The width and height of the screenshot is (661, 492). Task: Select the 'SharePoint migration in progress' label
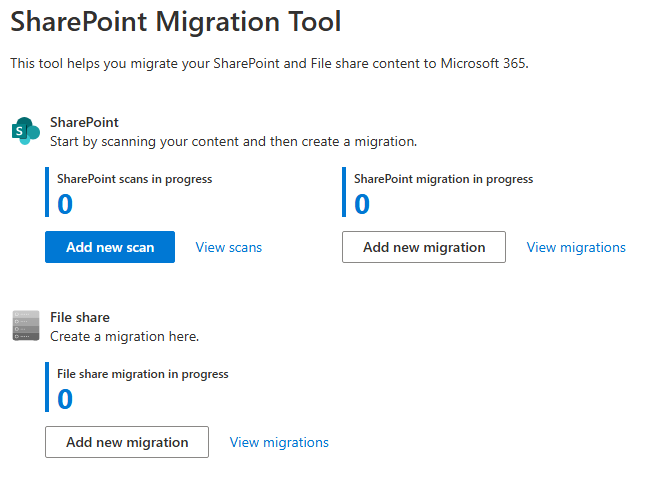click(x=443, y=179)
